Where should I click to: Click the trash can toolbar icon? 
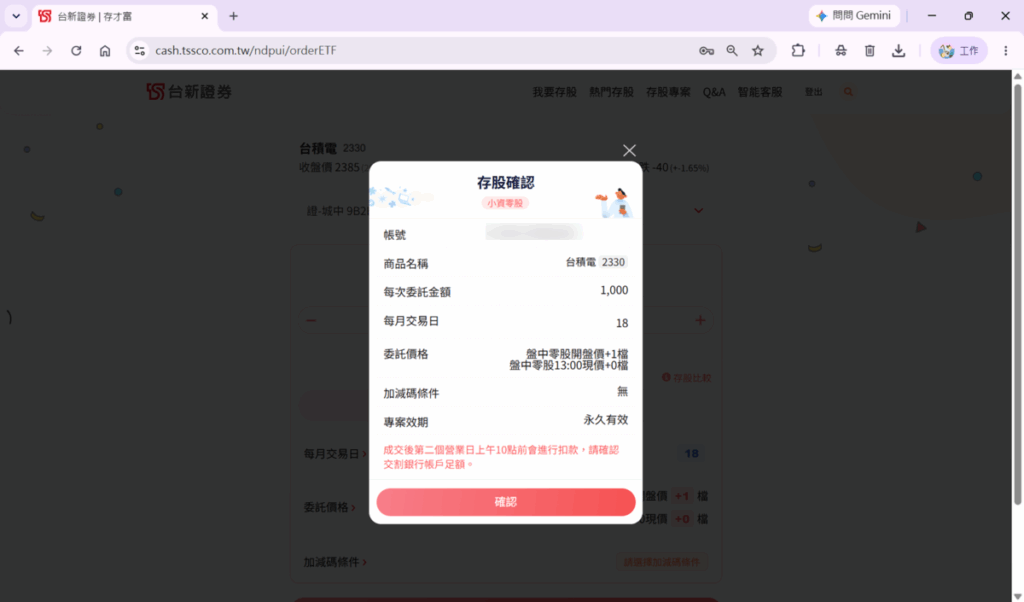(x=869, y=50)
